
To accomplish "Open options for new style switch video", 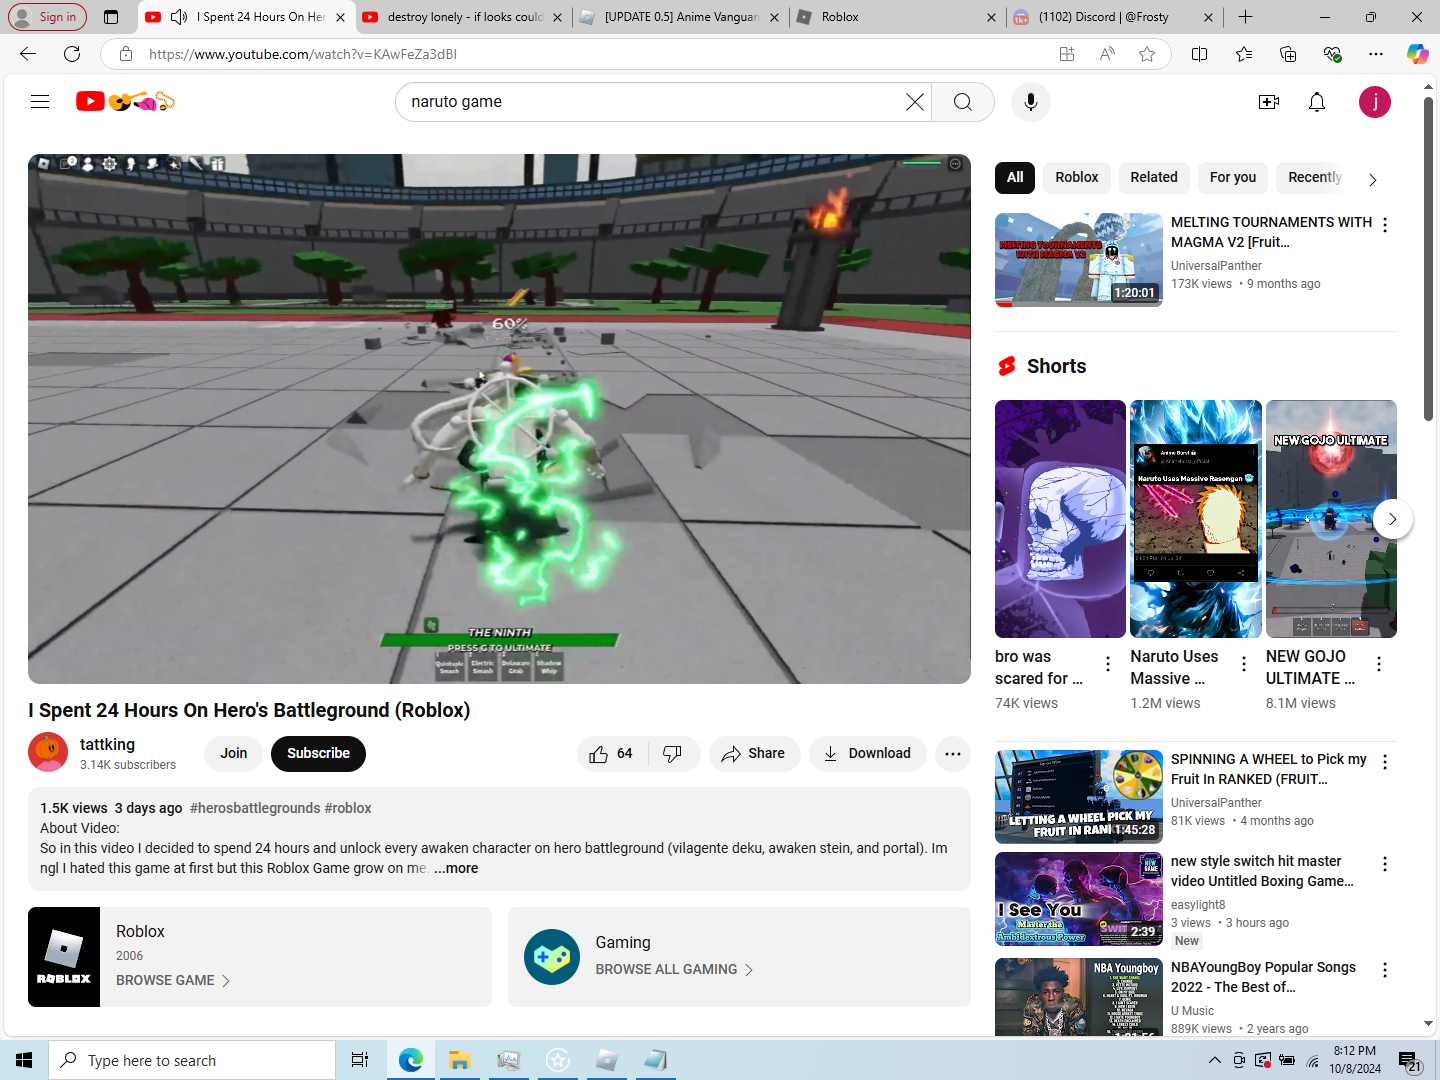I will pos(1385,864).
